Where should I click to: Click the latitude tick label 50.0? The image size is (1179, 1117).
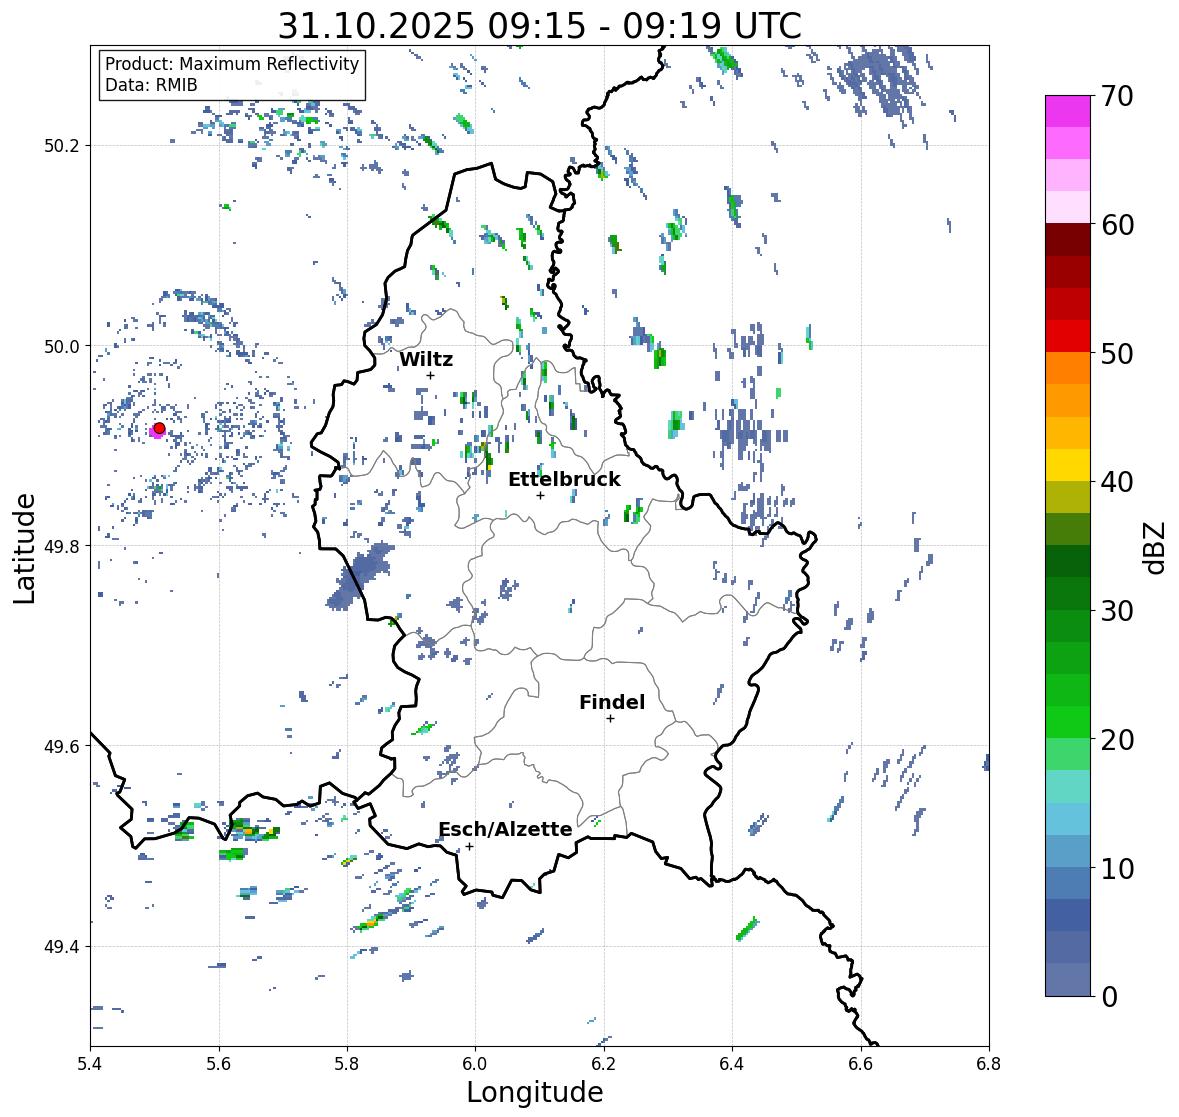[62, 347]
